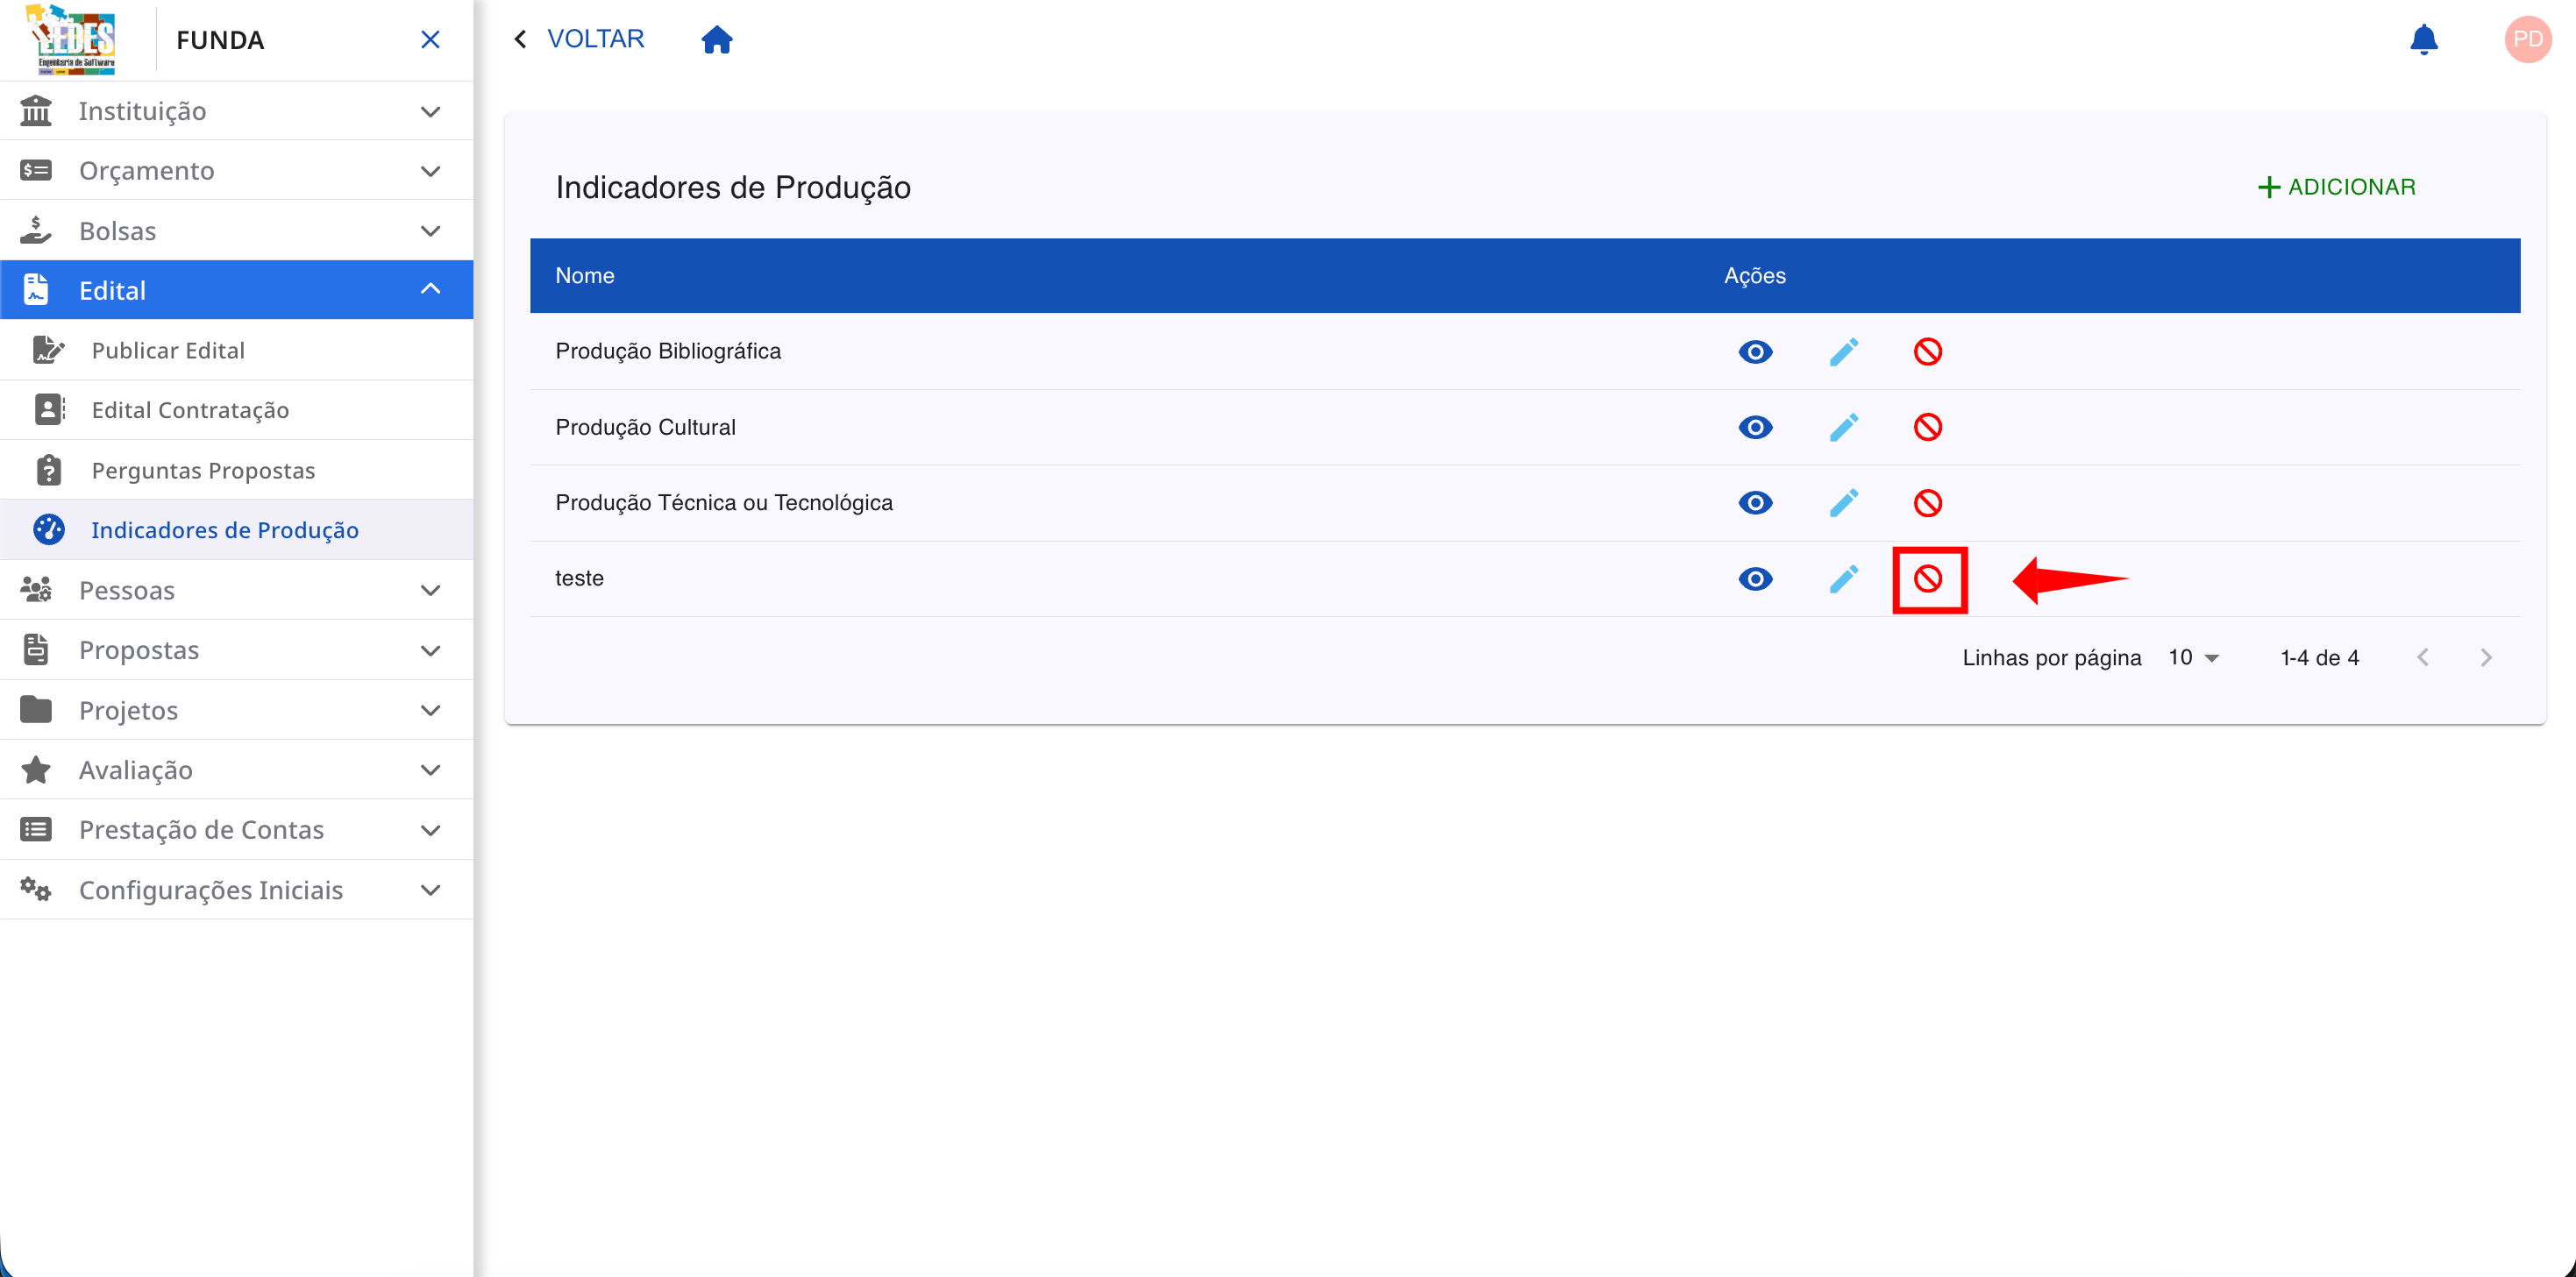The width and height of the screenshot is (2576, 1277).
Task: Click the FUNDA sidebar title
Action: click(220, 40)
